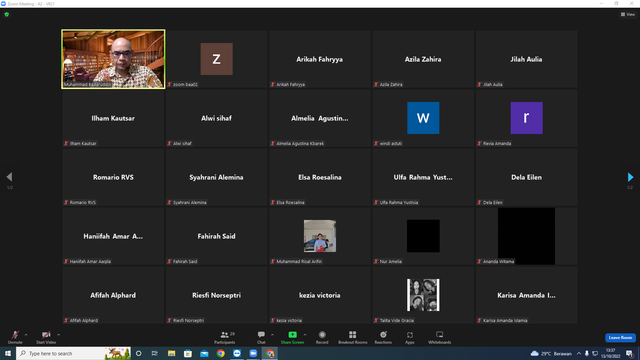Click Nur Amelia's black avatar
This screenshot has width=640, height=360.
423,236
